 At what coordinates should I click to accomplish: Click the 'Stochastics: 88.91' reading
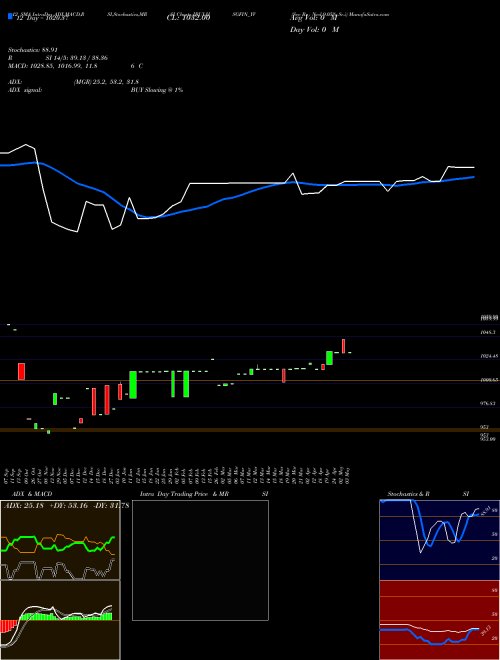pyautogui.click(x=33, y=50)
